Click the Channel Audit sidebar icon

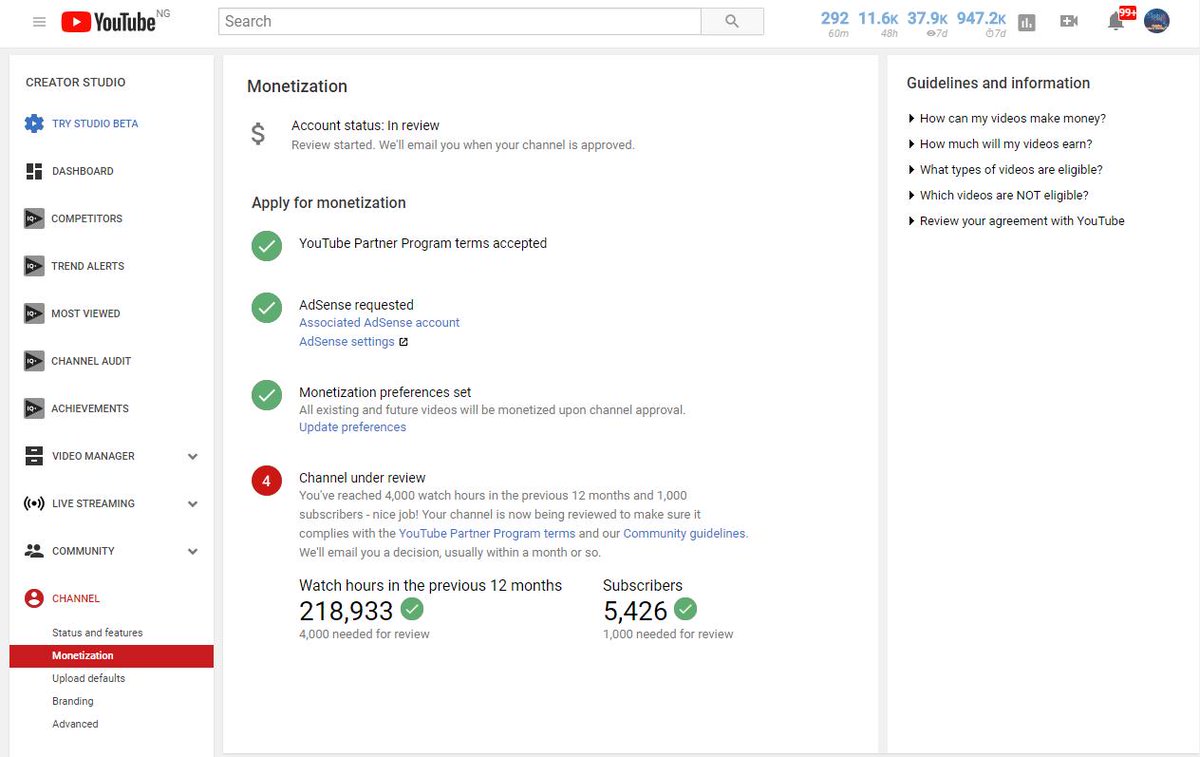click(x=34, y=361)
